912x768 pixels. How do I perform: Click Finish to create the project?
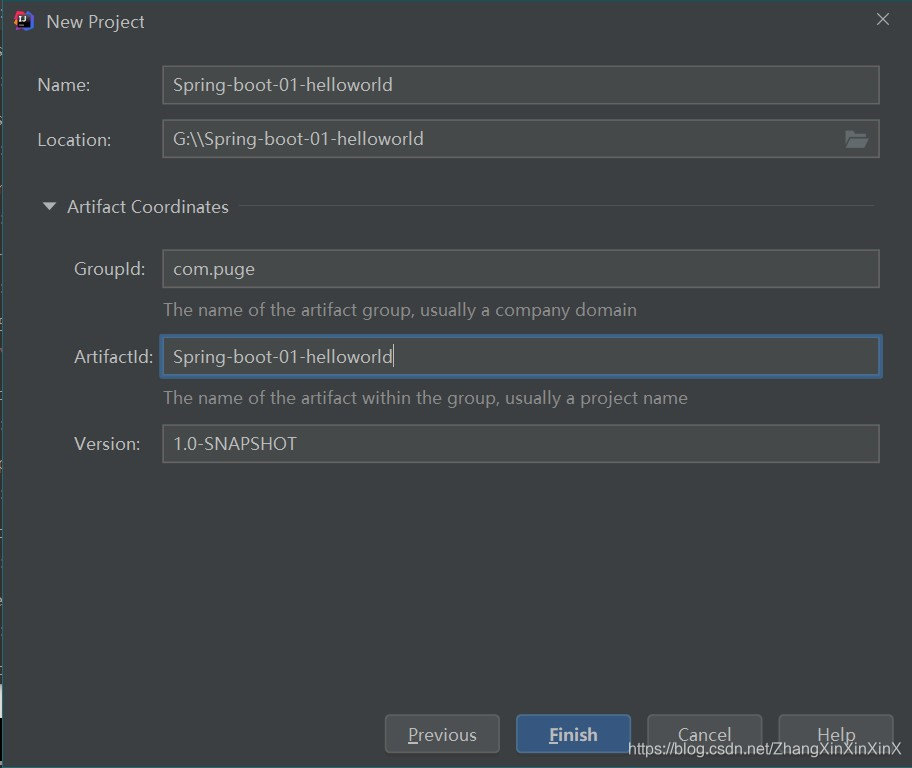[573, 734]
